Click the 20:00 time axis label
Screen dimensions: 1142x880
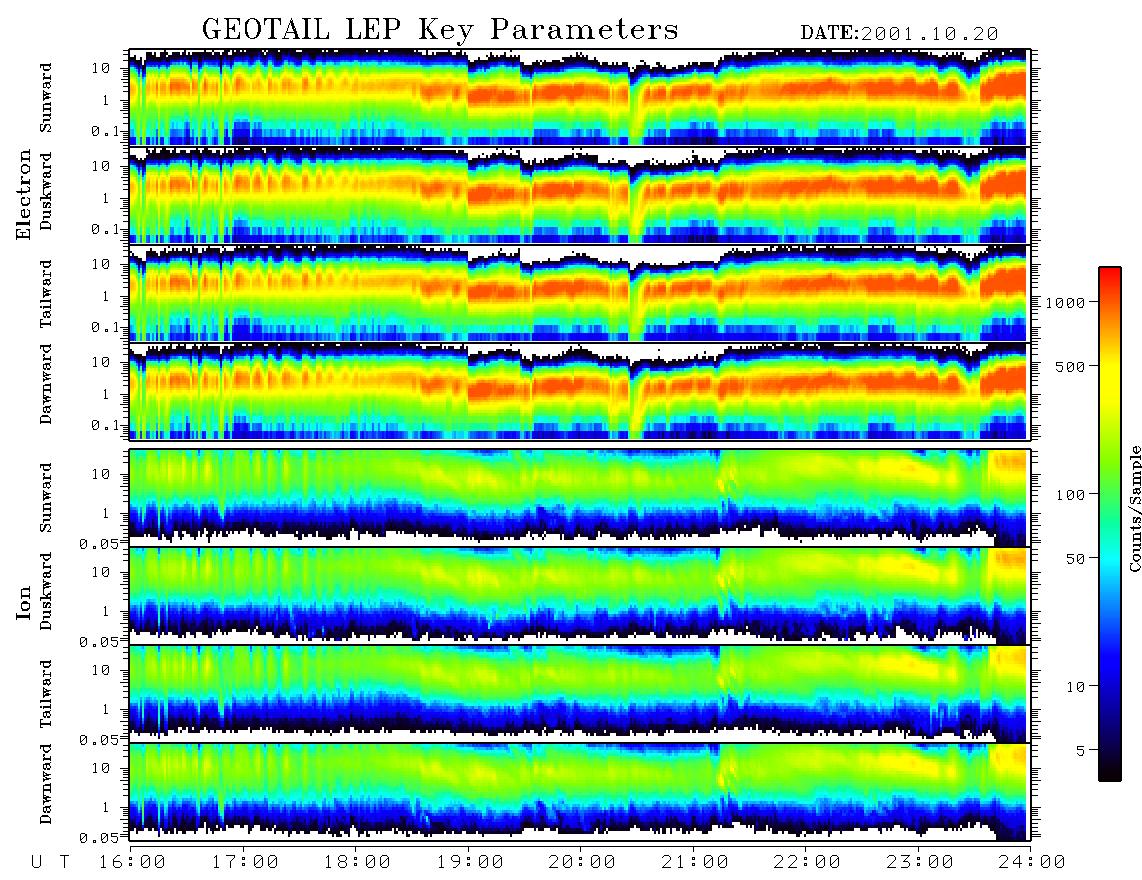coord(581,862)
